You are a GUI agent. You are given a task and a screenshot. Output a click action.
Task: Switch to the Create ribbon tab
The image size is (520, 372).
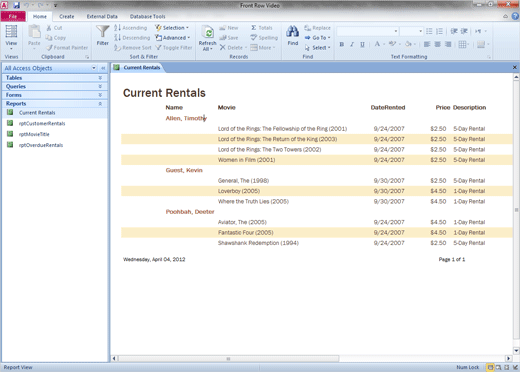click(67, 16)
